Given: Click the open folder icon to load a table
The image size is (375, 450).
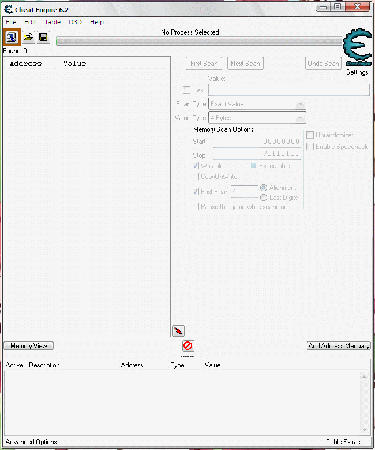Looking at the screenshot, I should [x=29, y=37].
